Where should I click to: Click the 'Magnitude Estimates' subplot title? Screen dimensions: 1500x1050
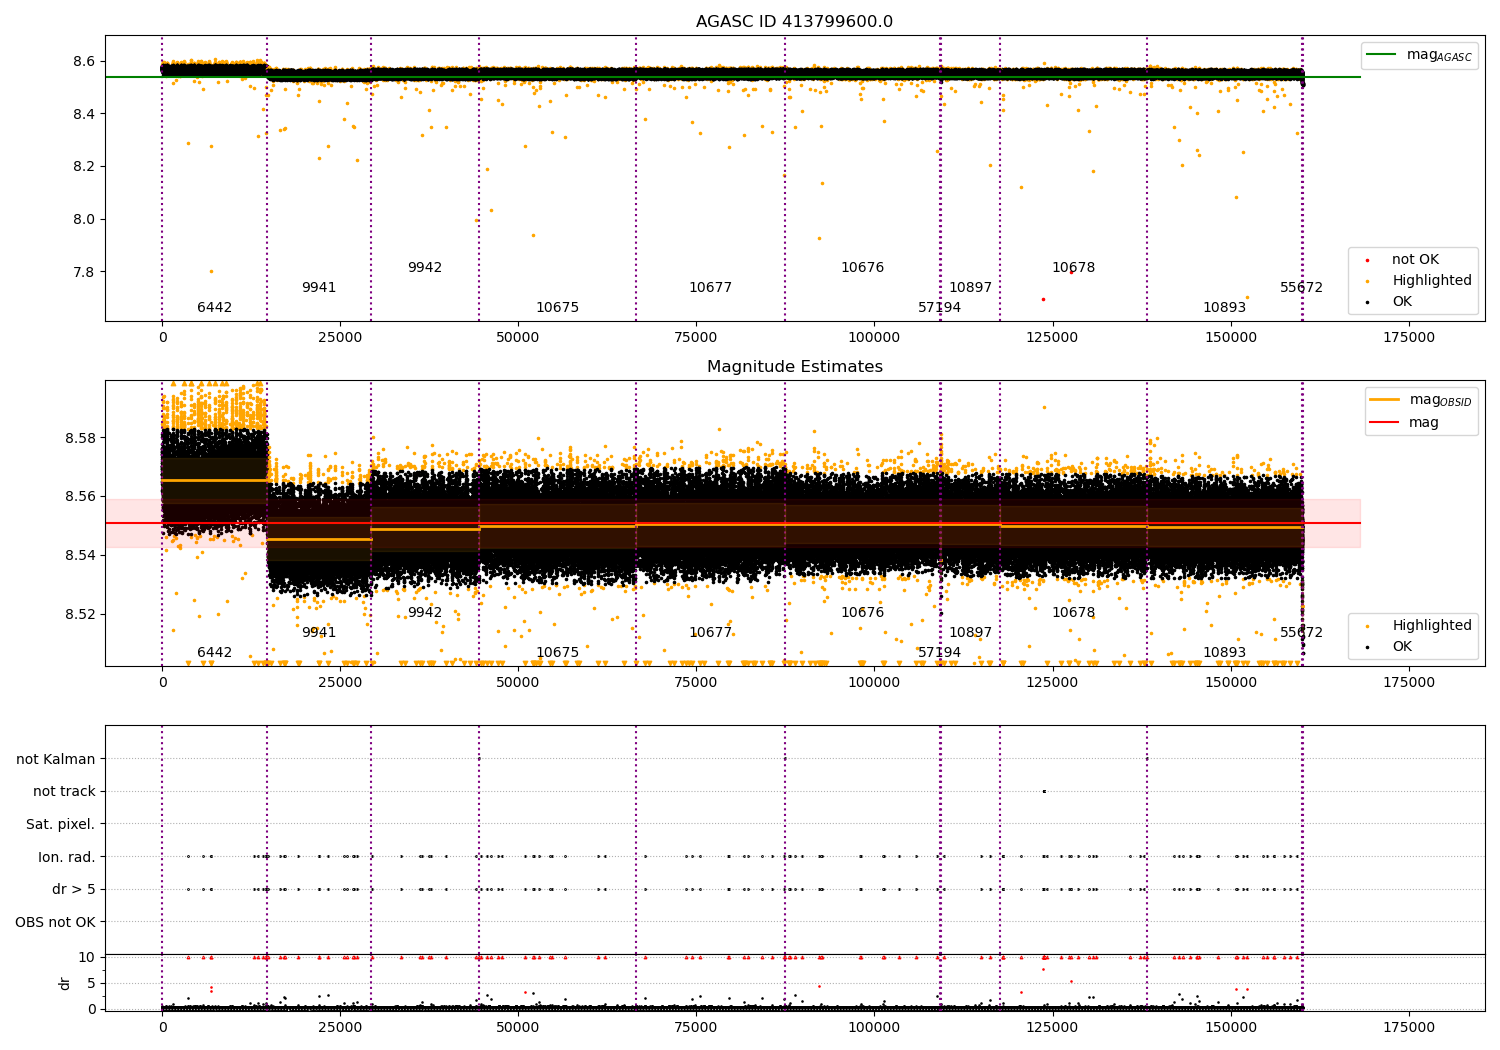[794, 367]
